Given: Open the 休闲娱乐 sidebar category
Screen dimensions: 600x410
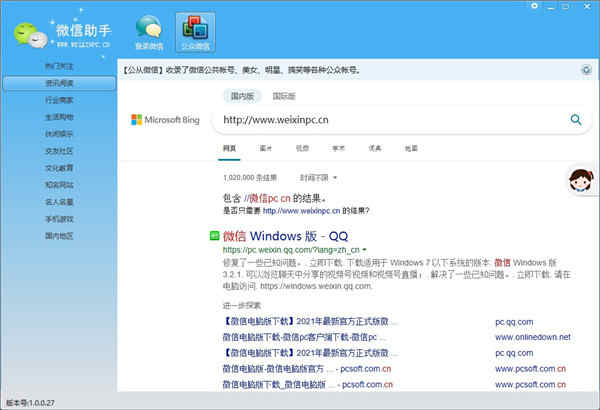Looking at the screenshot, I should 59,134.
